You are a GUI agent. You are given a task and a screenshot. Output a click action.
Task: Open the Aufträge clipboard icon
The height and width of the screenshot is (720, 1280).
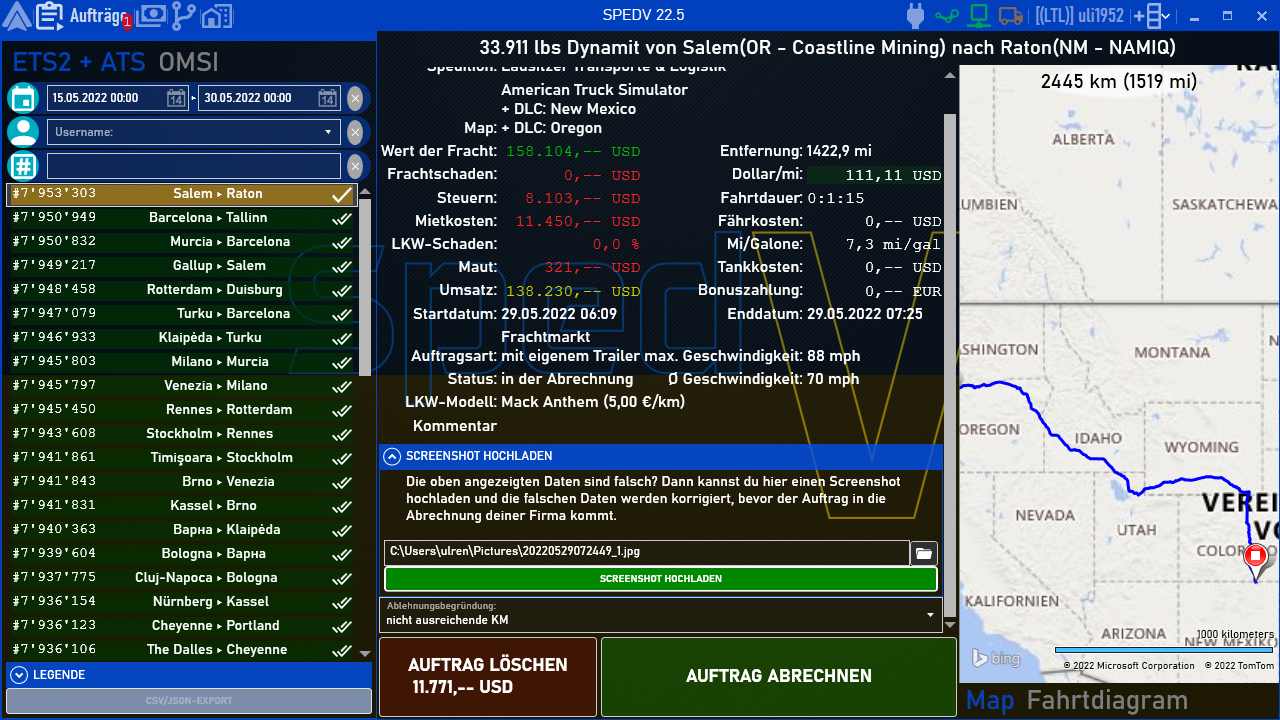coord(50,15)
